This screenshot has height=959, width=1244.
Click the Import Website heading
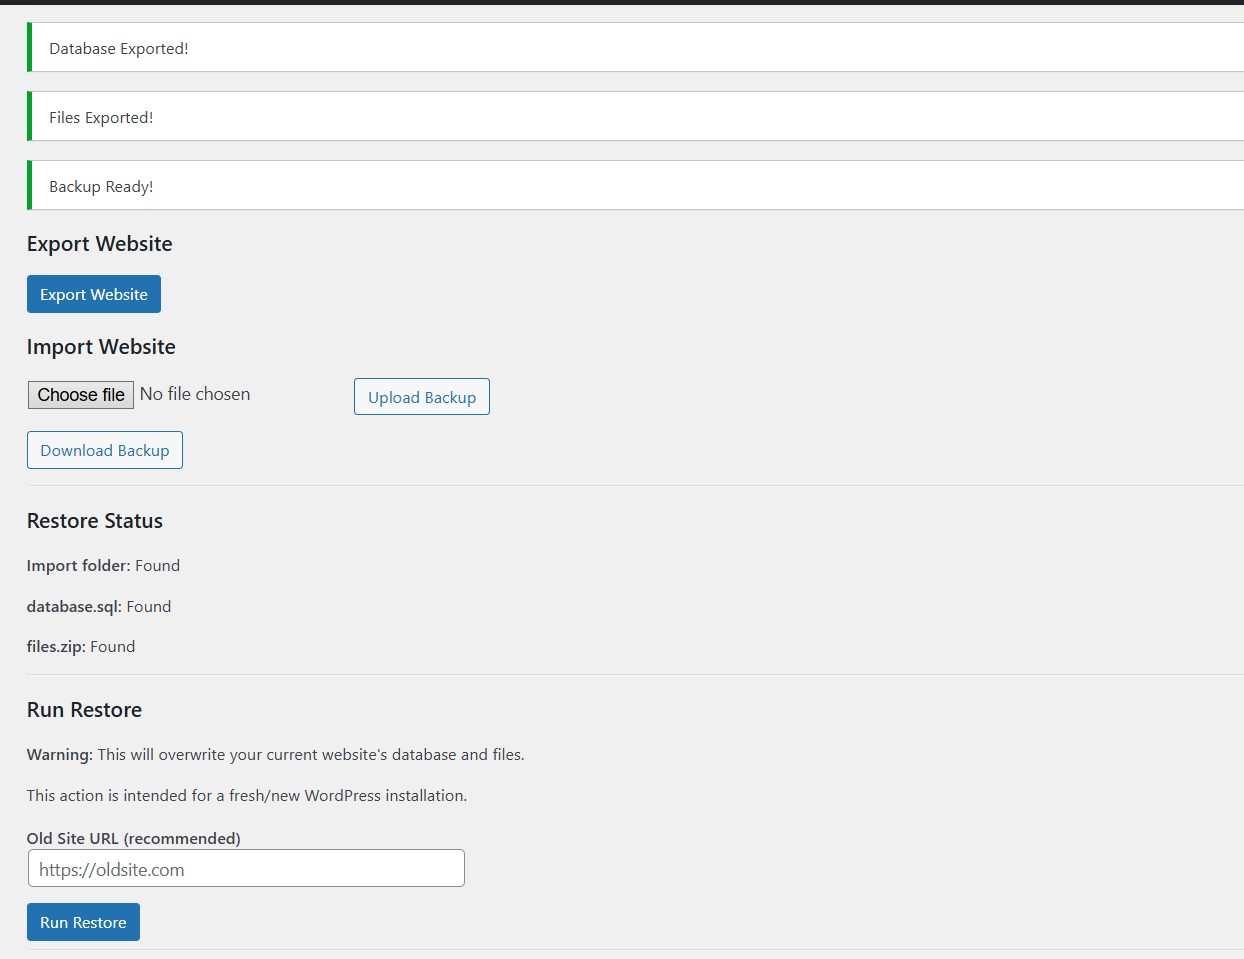point(101,346)
